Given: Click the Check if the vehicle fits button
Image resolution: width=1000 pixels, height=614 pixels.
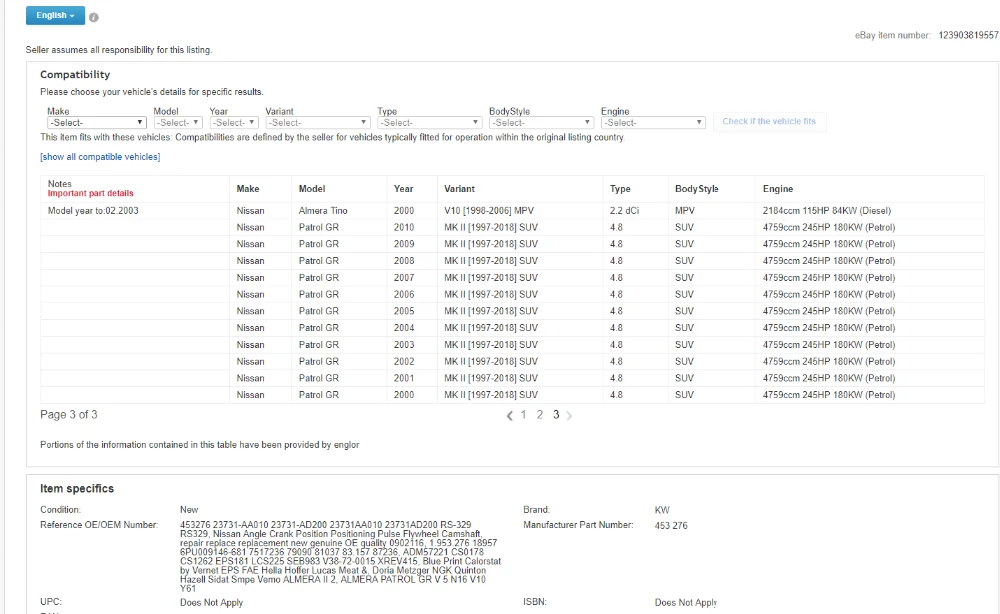Looking at the screenshot, I should [769, 121].
